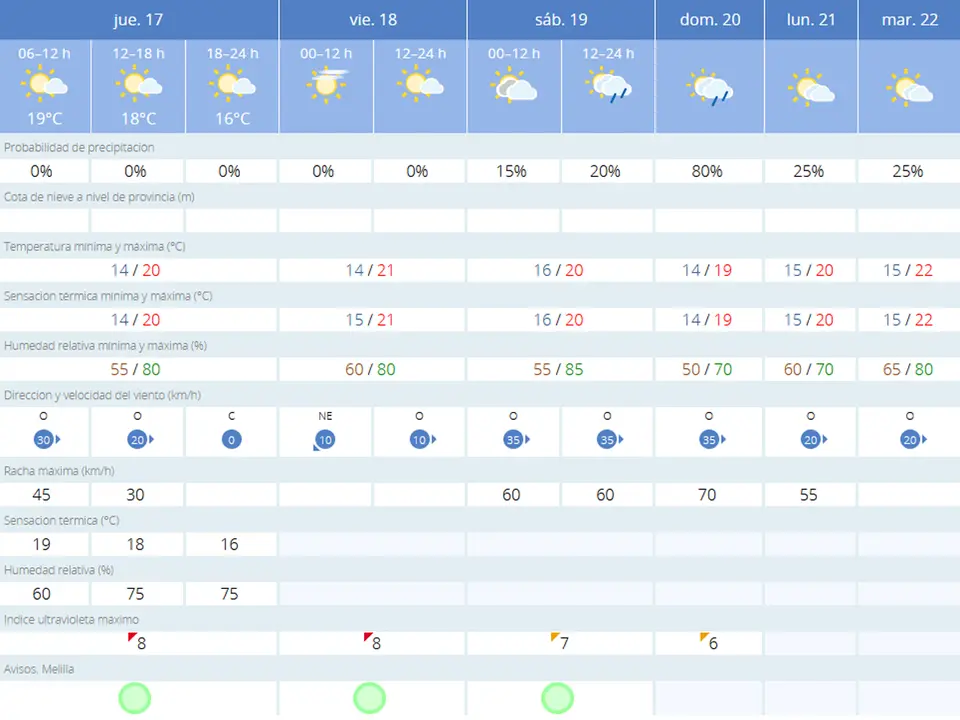Click the 80% precipitation value for dom. 20
Screen dimensions: 960x720
click(x=707, y=171)
